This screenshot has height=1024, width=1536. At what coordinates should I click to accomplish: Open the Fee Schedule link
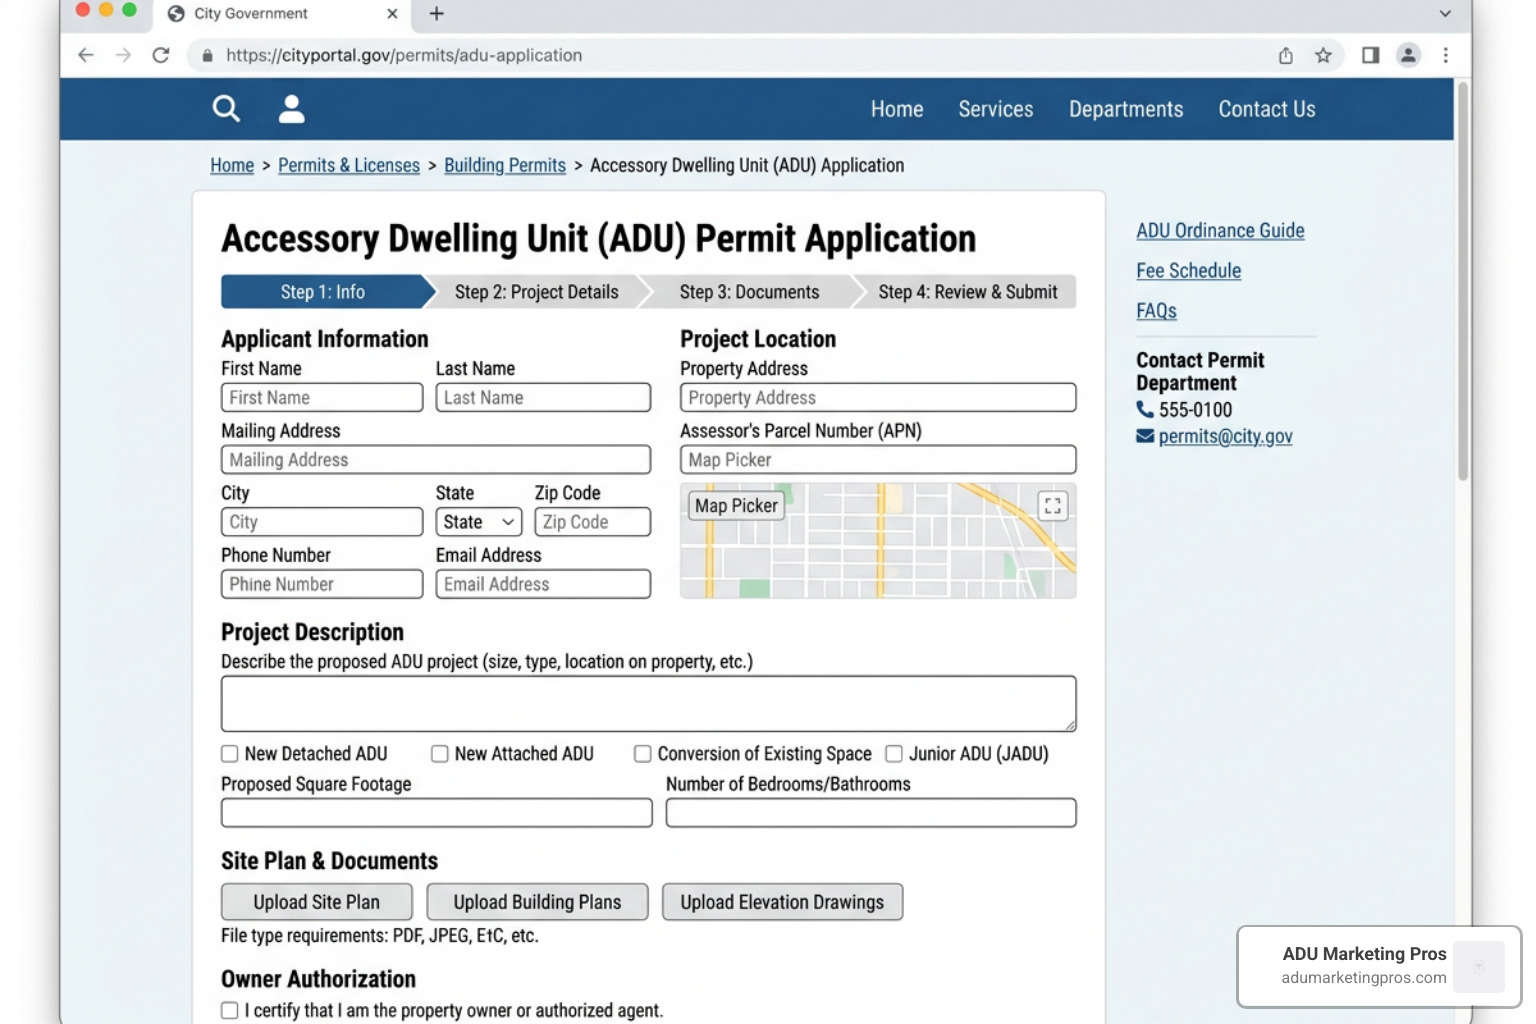(x=1188, y=271)
